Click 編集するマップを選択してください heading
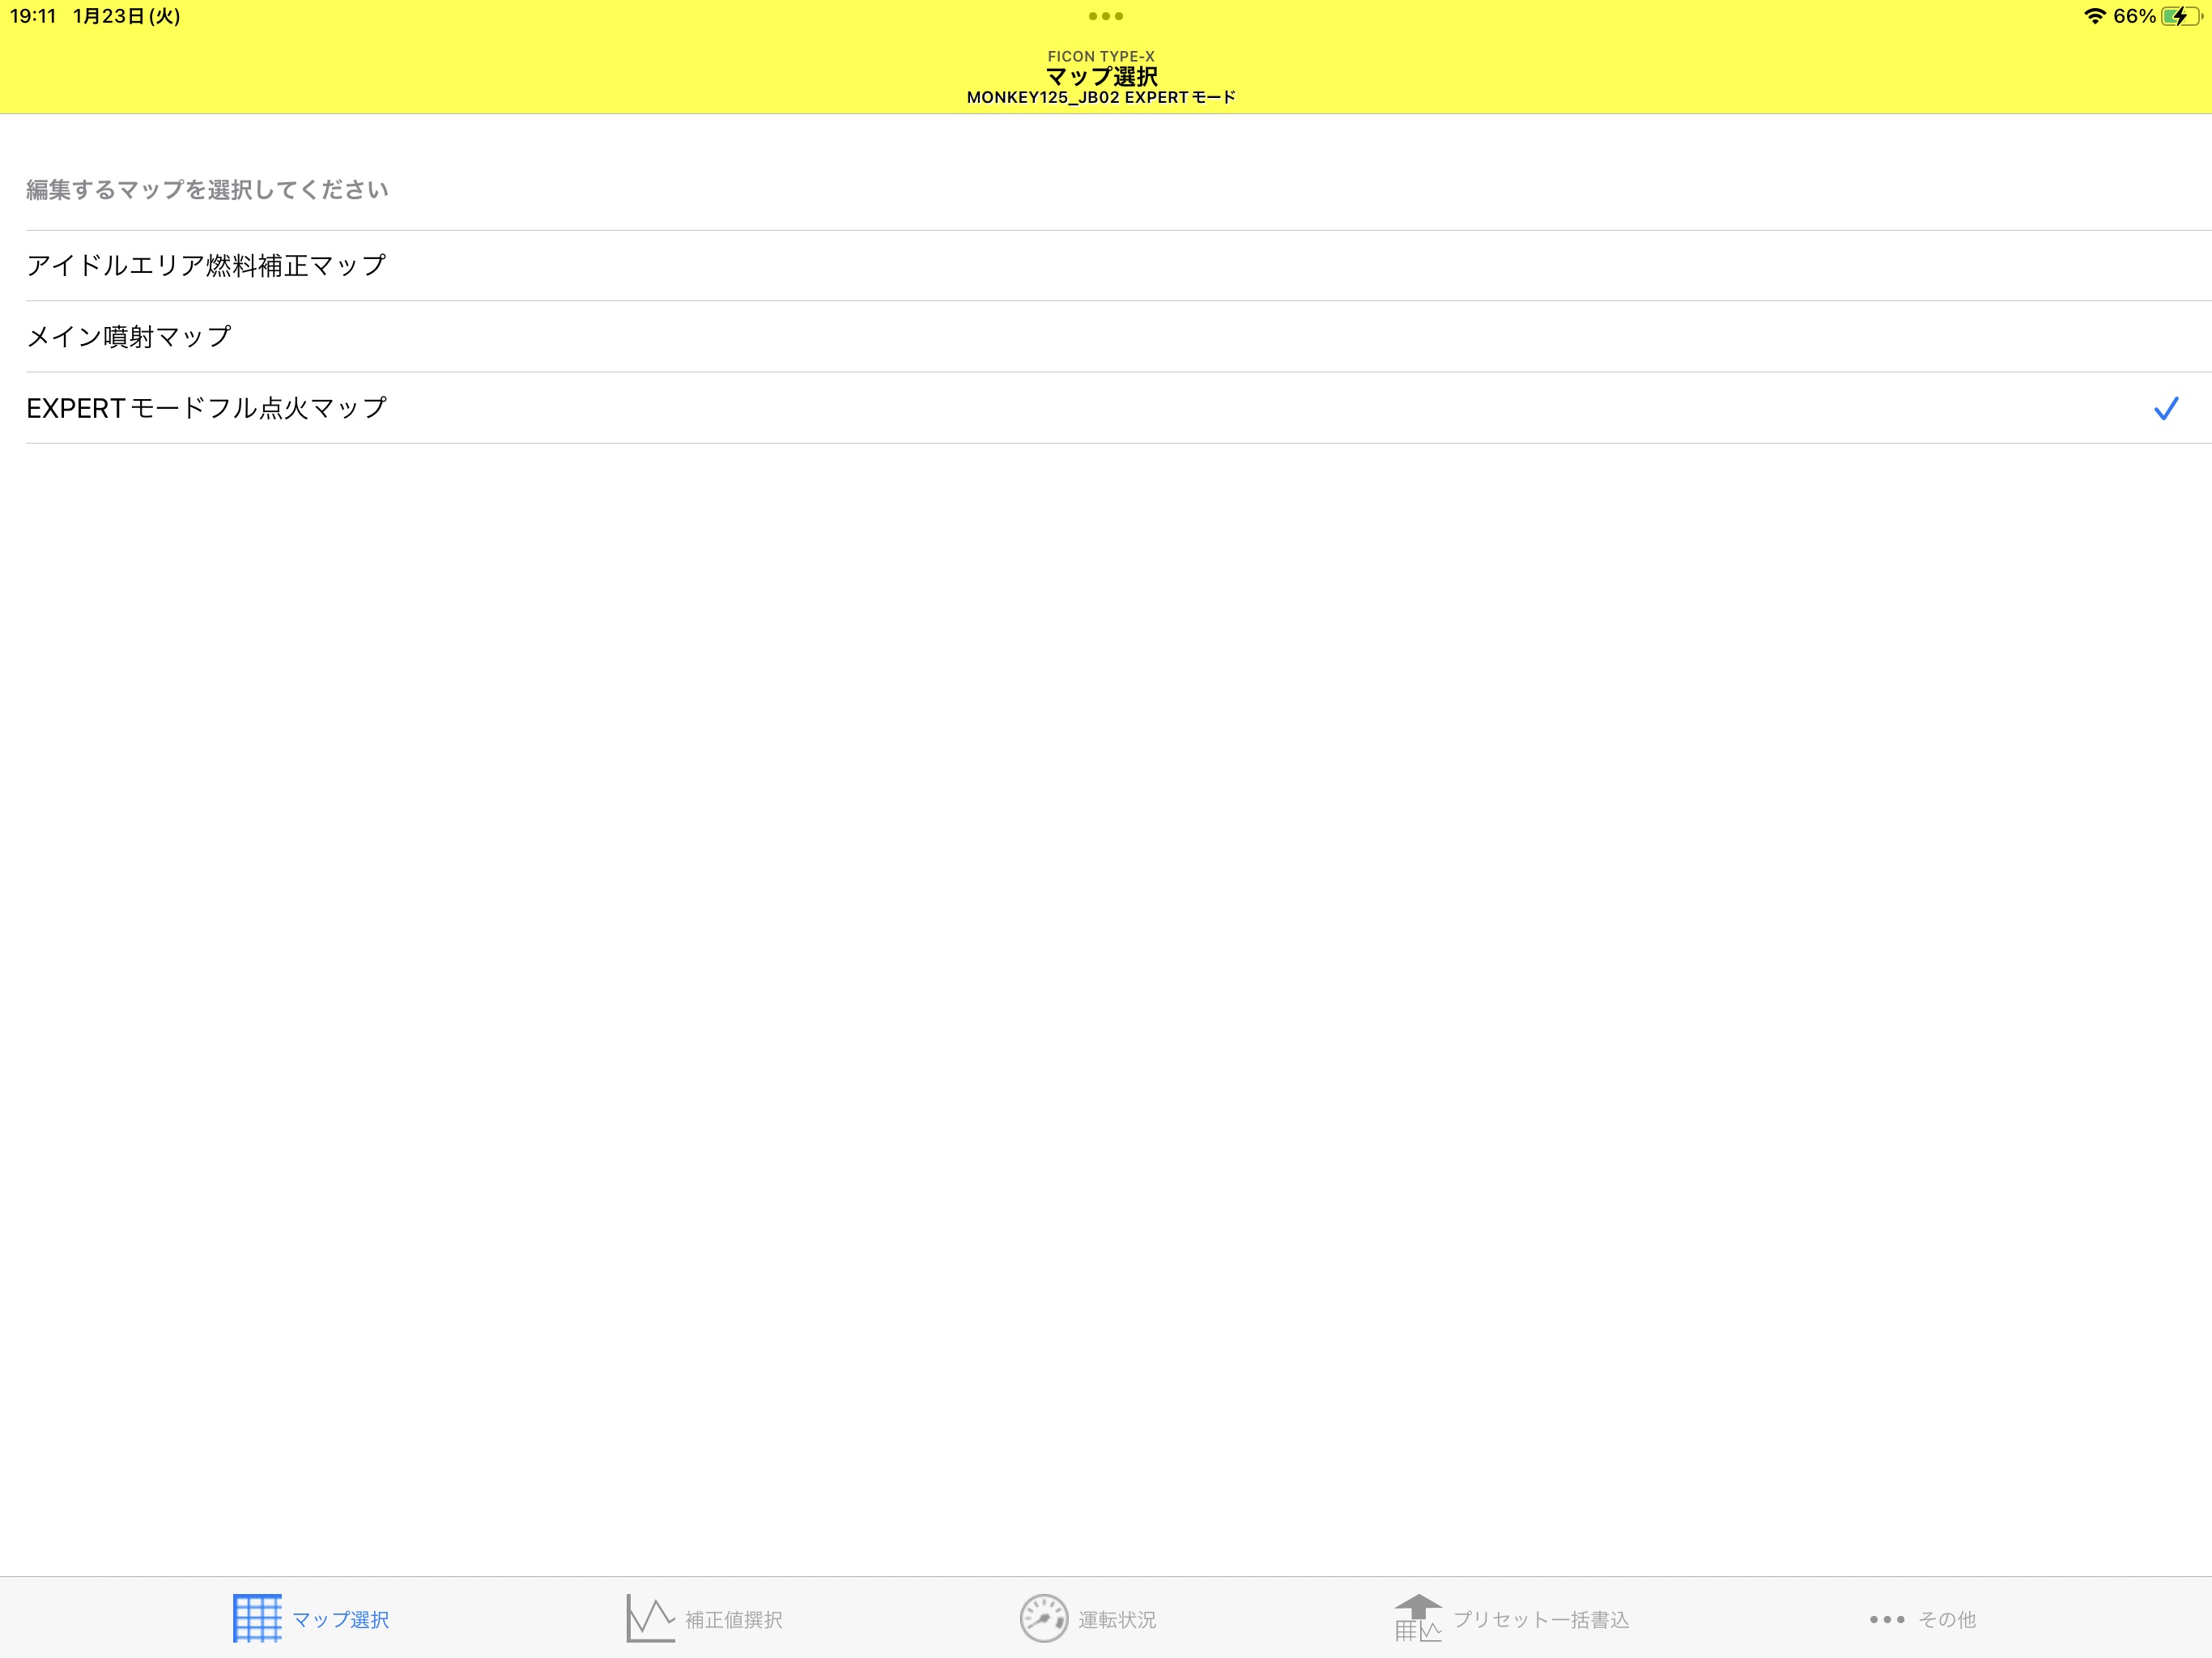Image resolution: width=2212 pixels, height=1658 pixels. pos(207,190)
